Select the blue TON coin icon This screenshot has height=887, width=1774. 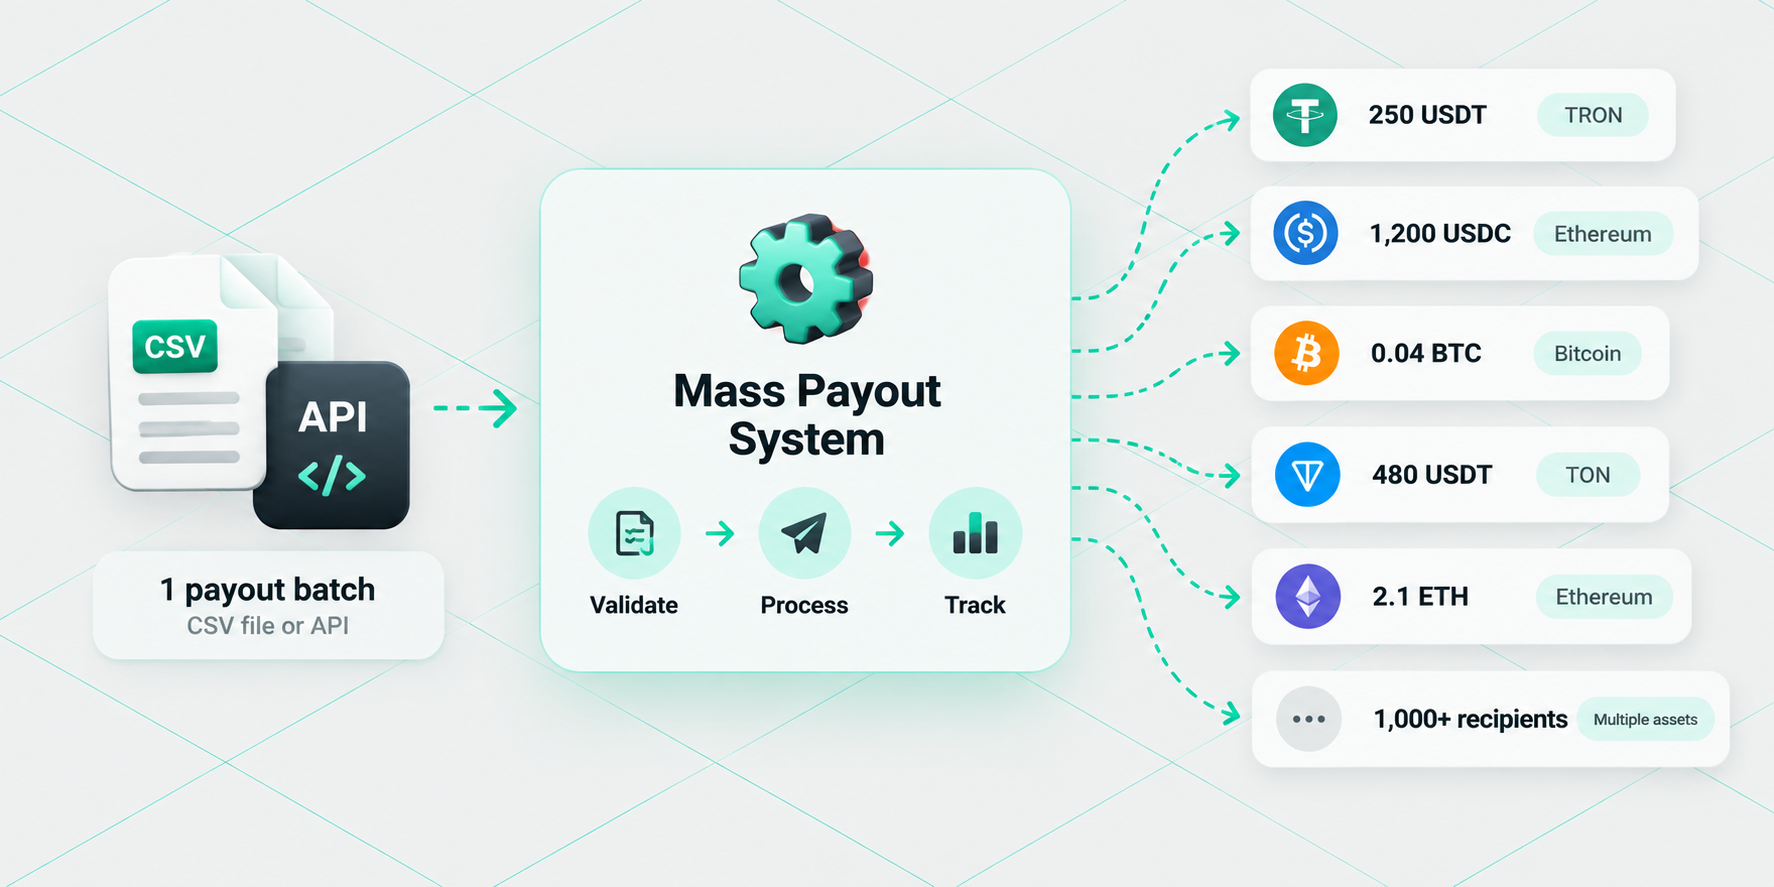[x=1307, y=474]
